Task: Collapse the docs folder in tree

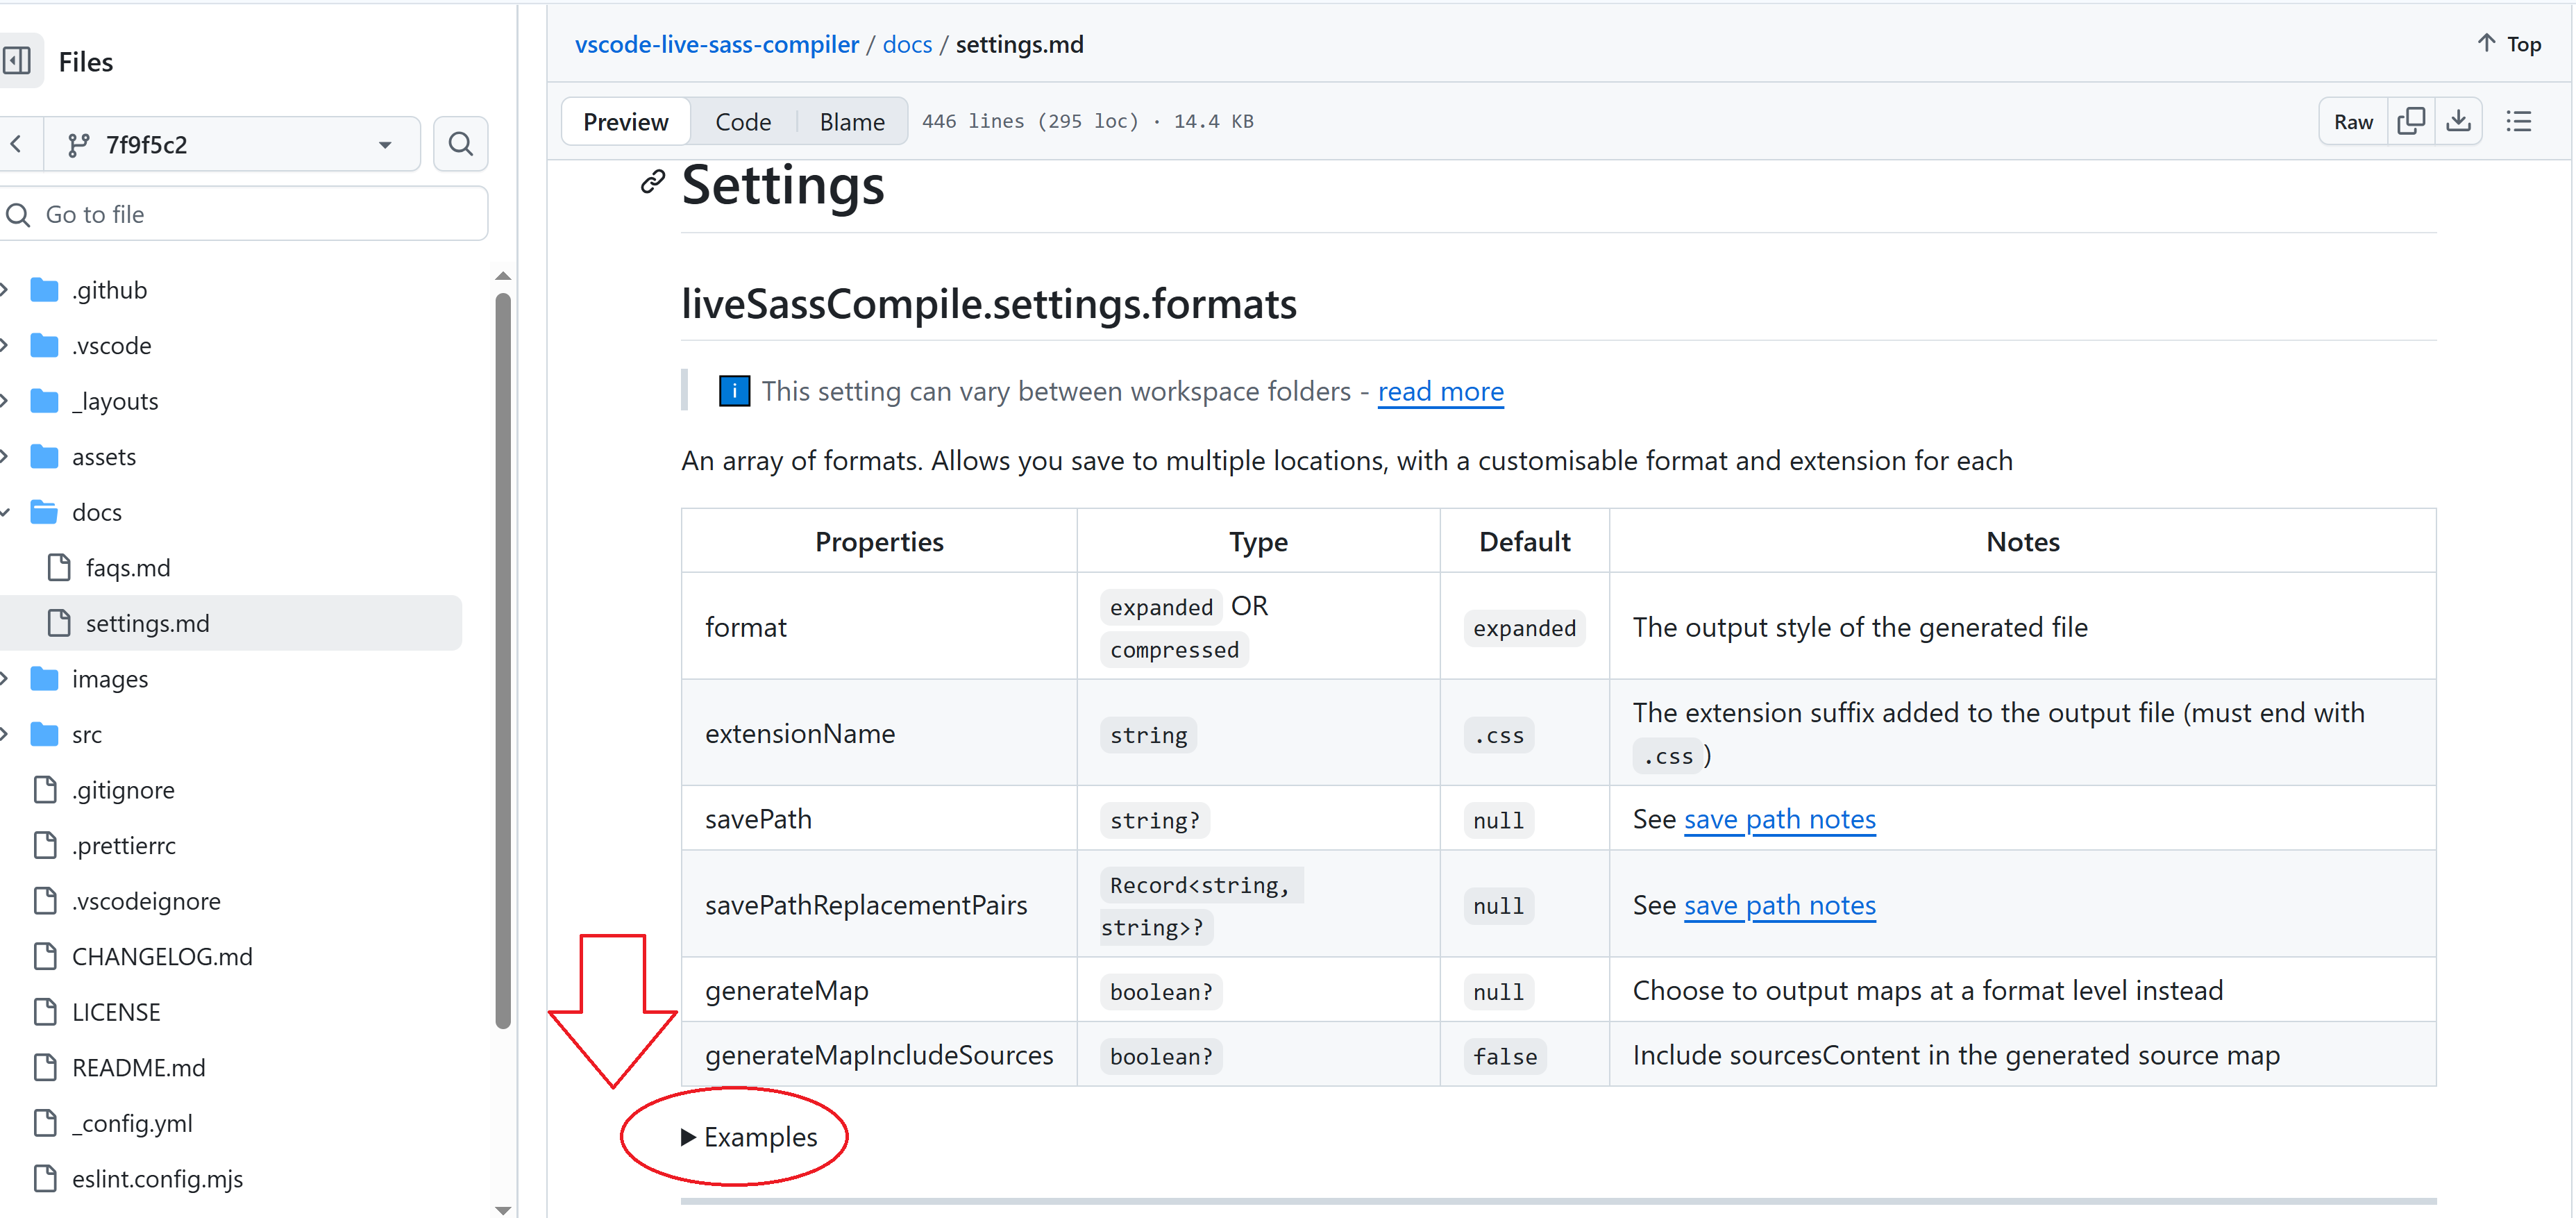Action: click(6, 512)
